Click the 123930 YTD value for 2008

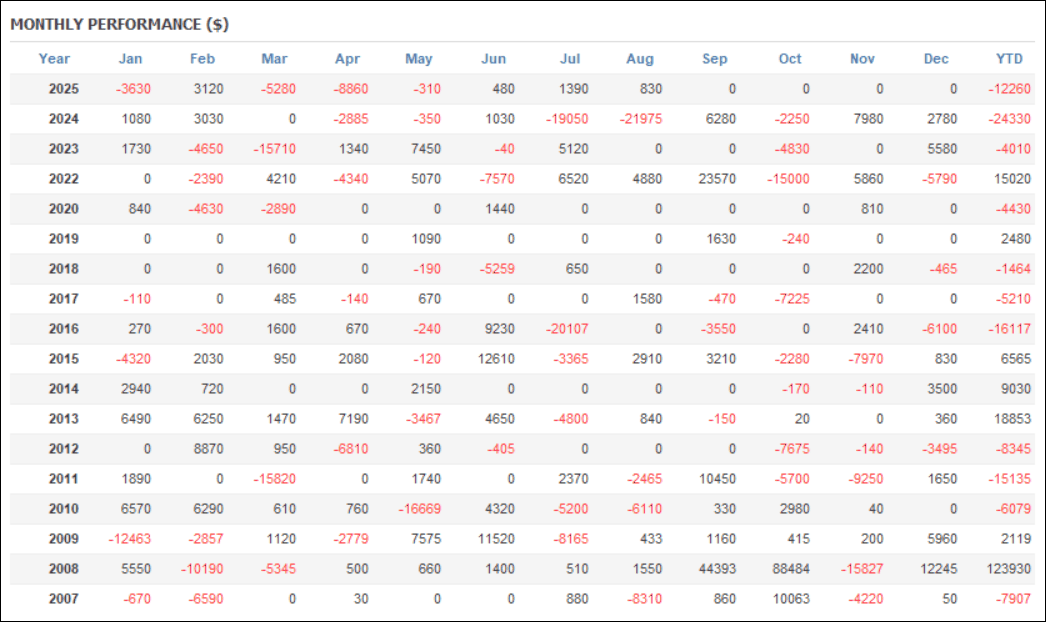[1006, 569]
